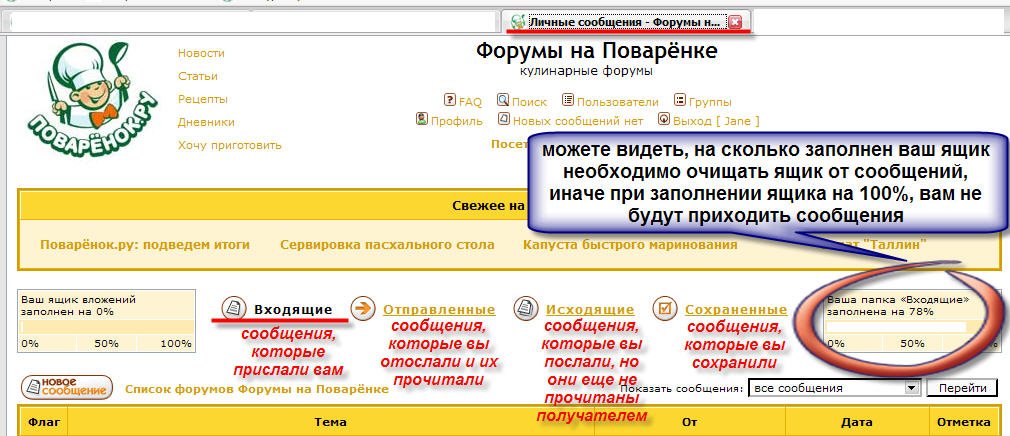Click the Группы groups icon

680,101
